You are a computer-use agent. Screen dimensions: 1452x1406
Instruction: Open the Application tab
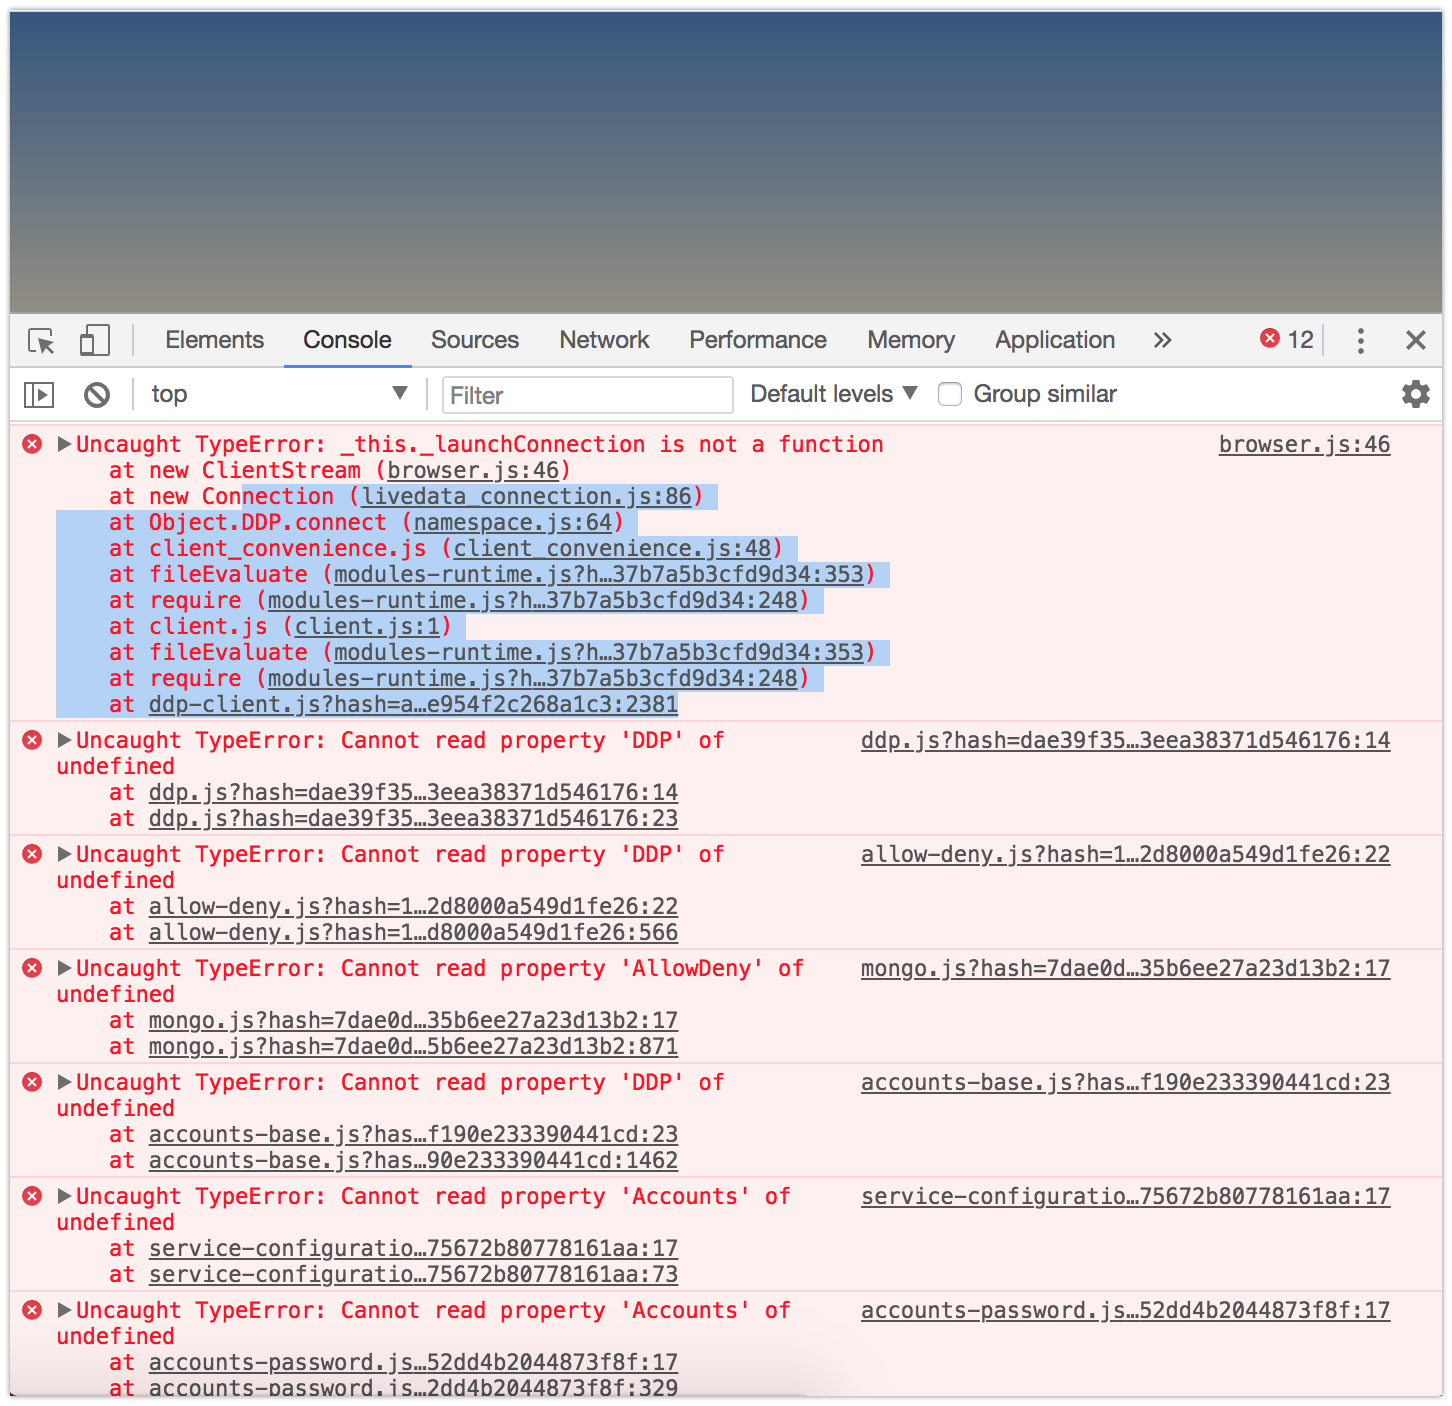[x=1055, y=340]
